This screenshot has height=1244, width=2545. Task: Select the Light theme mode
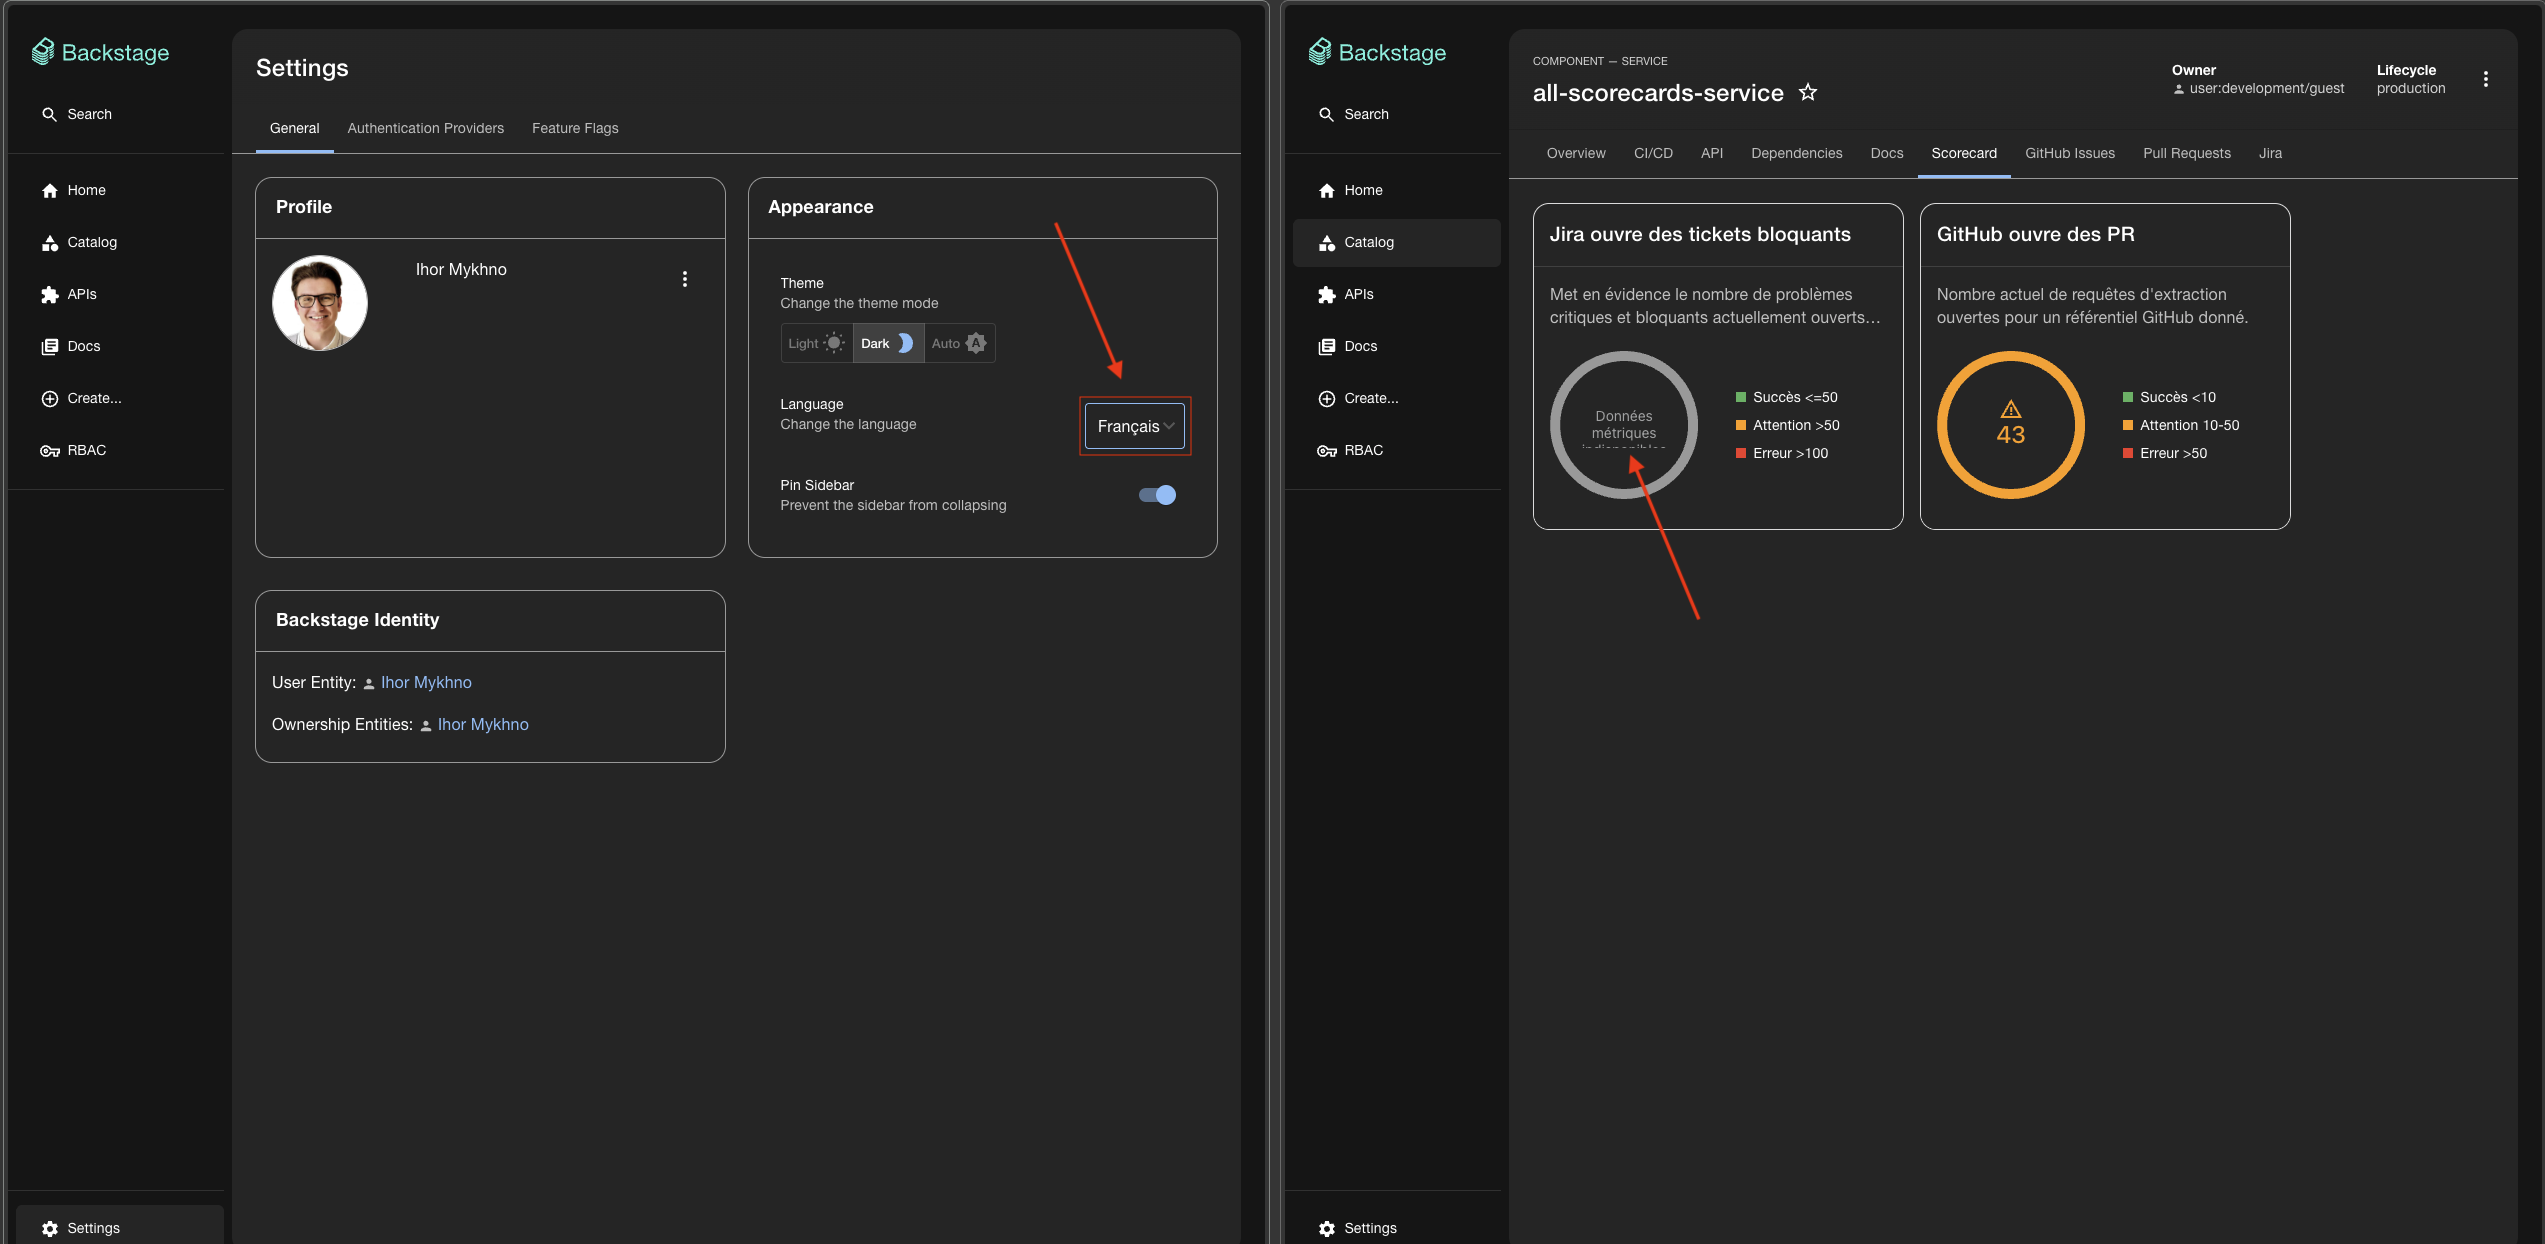point(816,343)
